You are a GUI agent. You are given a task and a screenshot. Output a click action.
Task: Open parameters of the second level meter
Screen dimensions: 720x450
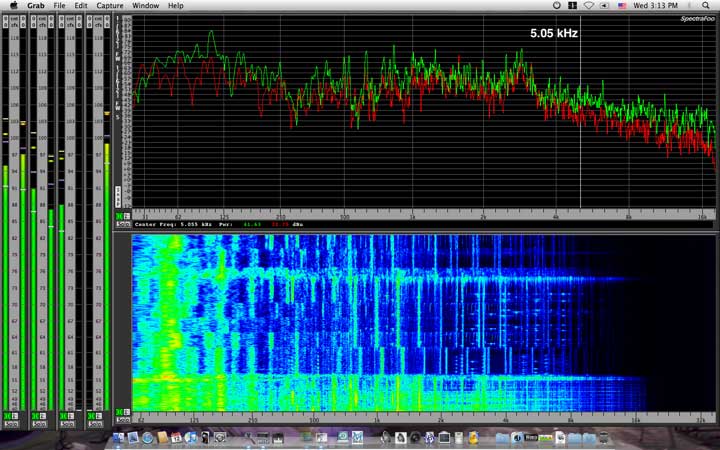click(x=42, y=416)
